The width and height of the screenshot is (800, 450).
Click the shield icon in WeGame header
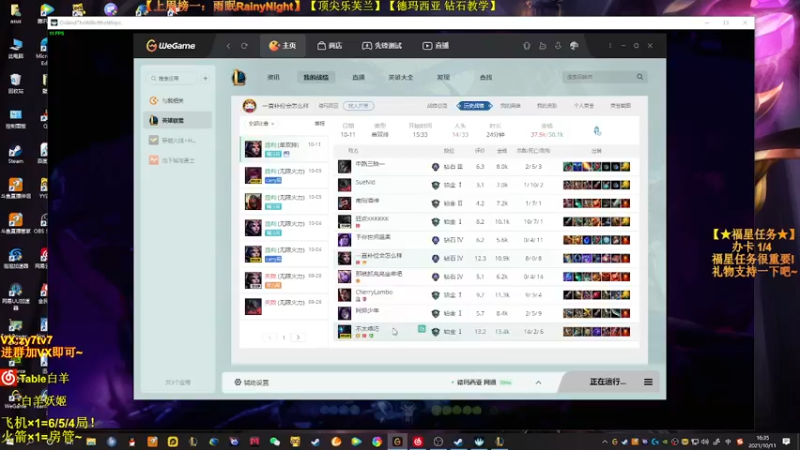click(x=527, y=46)
